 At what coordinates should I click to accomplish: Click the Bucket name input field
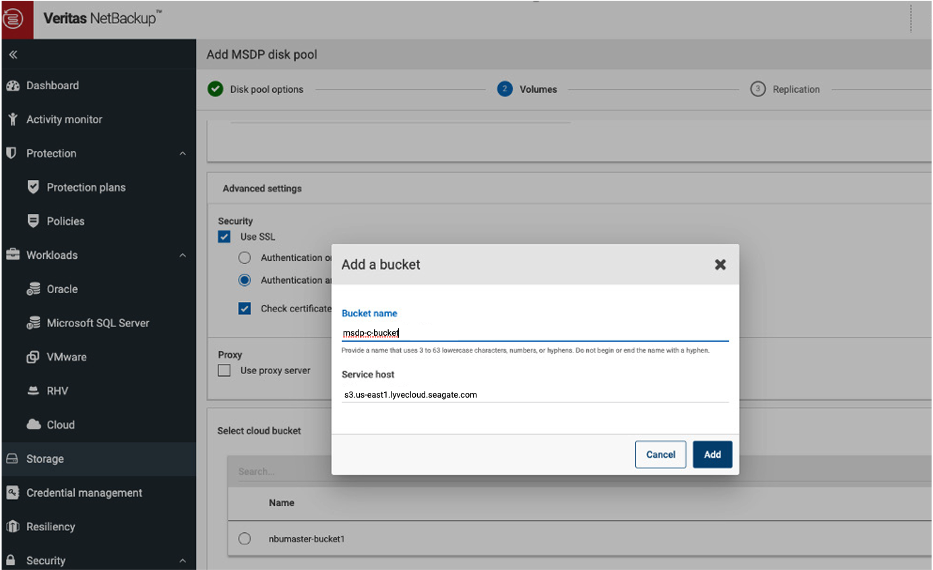(535, 333)
